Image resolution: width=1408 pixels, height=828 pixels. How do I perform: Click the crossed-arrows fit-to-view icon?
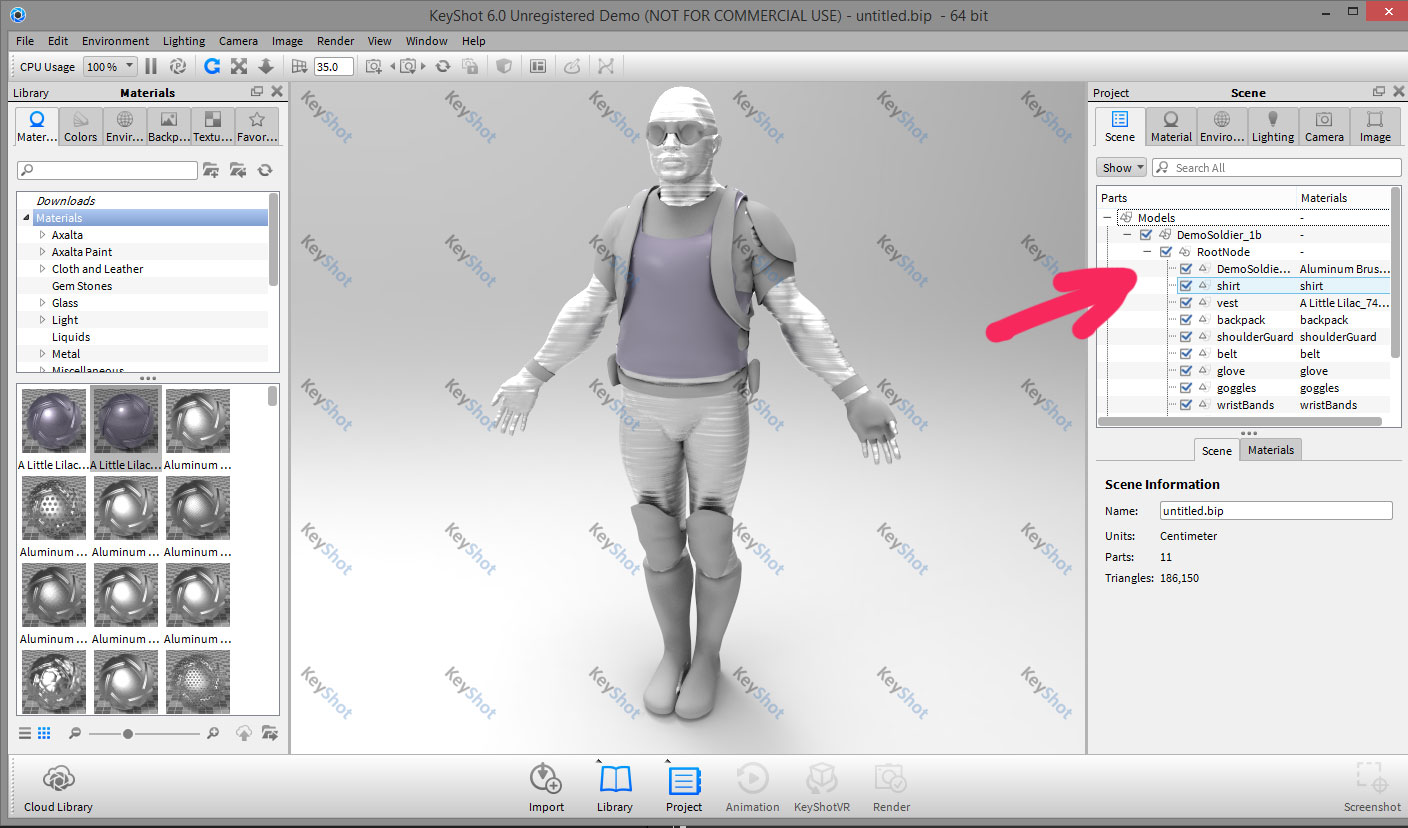point(239,66)
